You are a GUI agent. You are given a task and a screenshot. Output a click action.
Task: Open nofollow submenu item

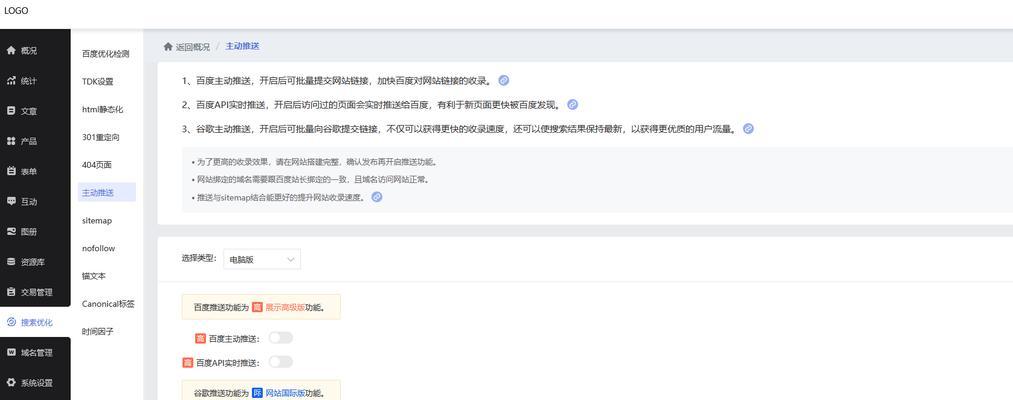pos(99,248)
